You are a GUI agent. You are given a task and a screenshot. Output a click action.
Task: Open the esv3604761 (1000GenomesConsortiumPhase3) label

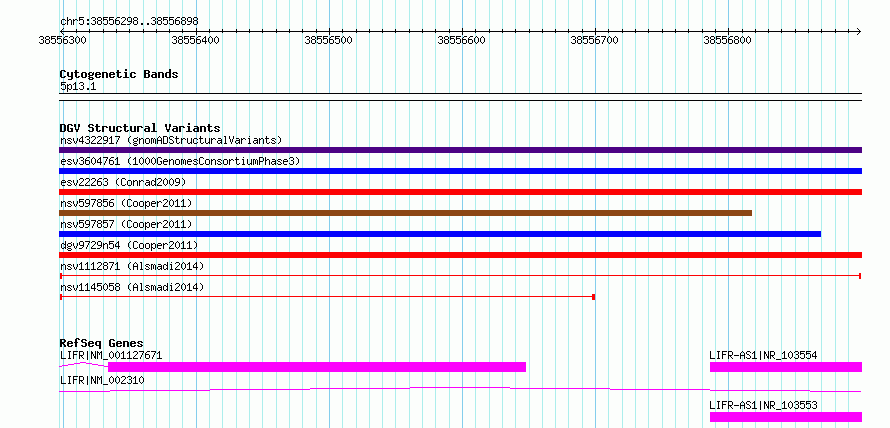[180, 161]
